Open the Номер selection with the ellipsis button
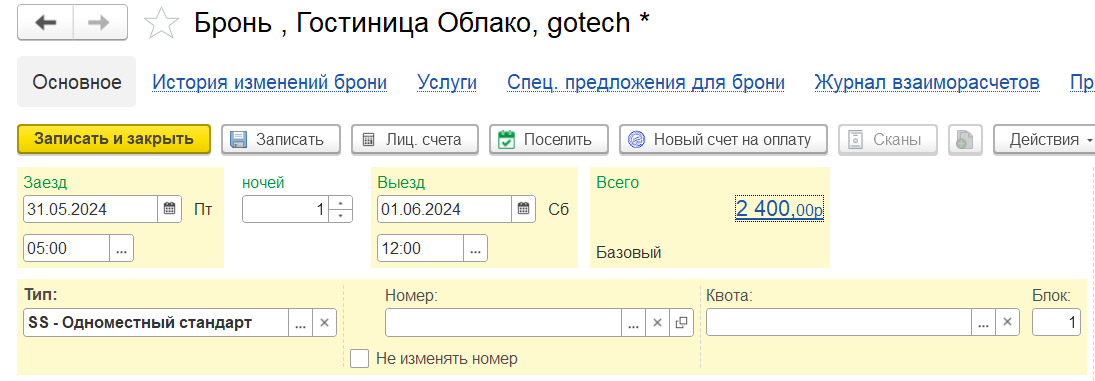 click(x=633, y=323)
